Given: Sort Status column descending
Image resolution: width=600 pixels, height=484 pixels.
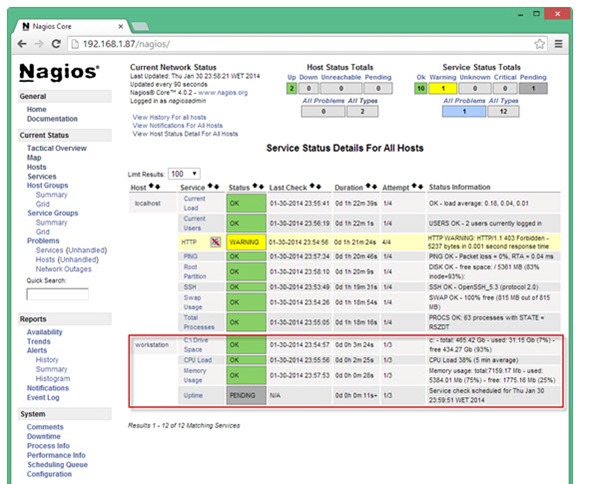Looking at the screenshot, I should (261, 186).
